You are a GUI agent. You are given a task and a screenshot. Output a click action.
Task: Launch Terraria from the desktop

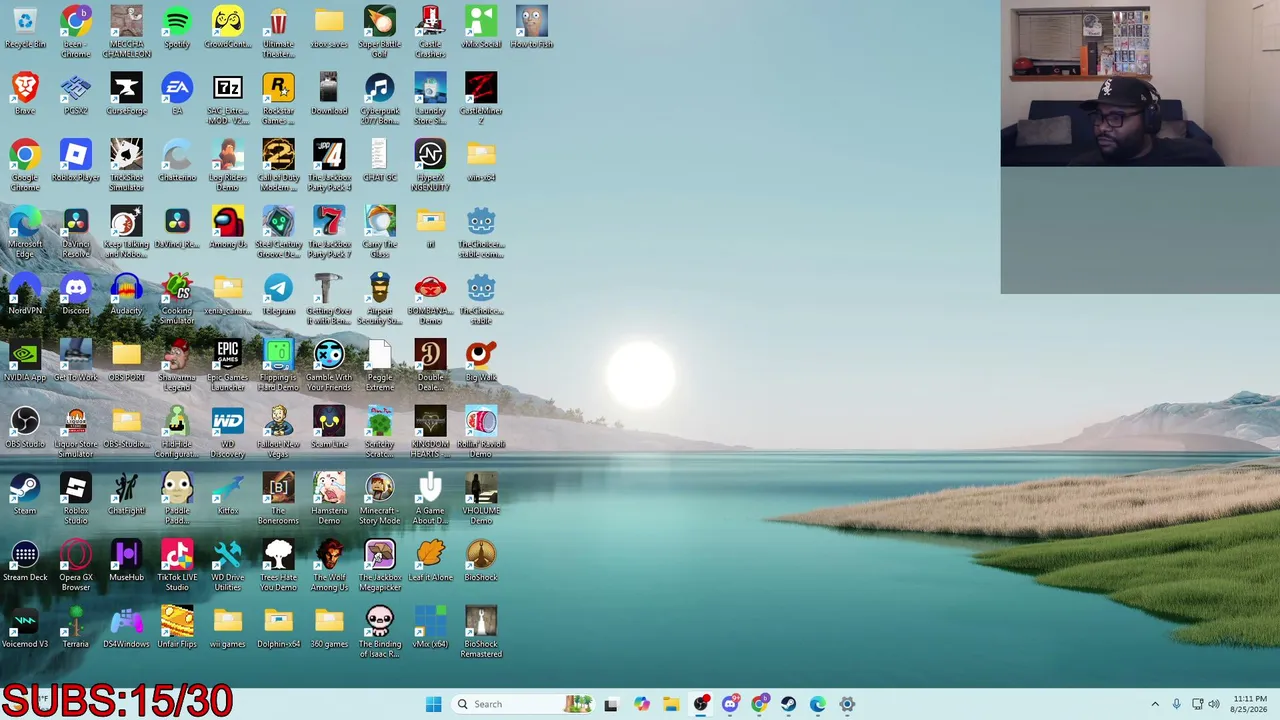(76, 628)
